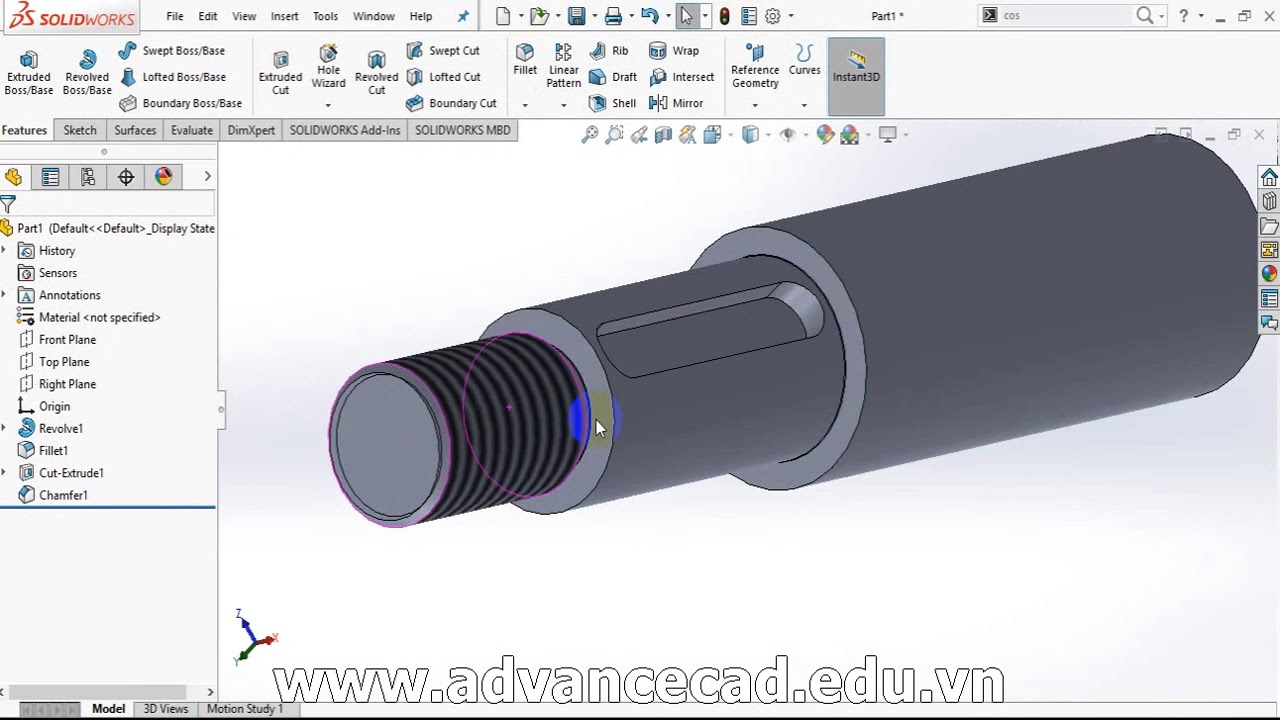This screenshot has height=720, width=1280.
Task: Click the Revolved Boss/Base tool
Action: click(87, 73)
